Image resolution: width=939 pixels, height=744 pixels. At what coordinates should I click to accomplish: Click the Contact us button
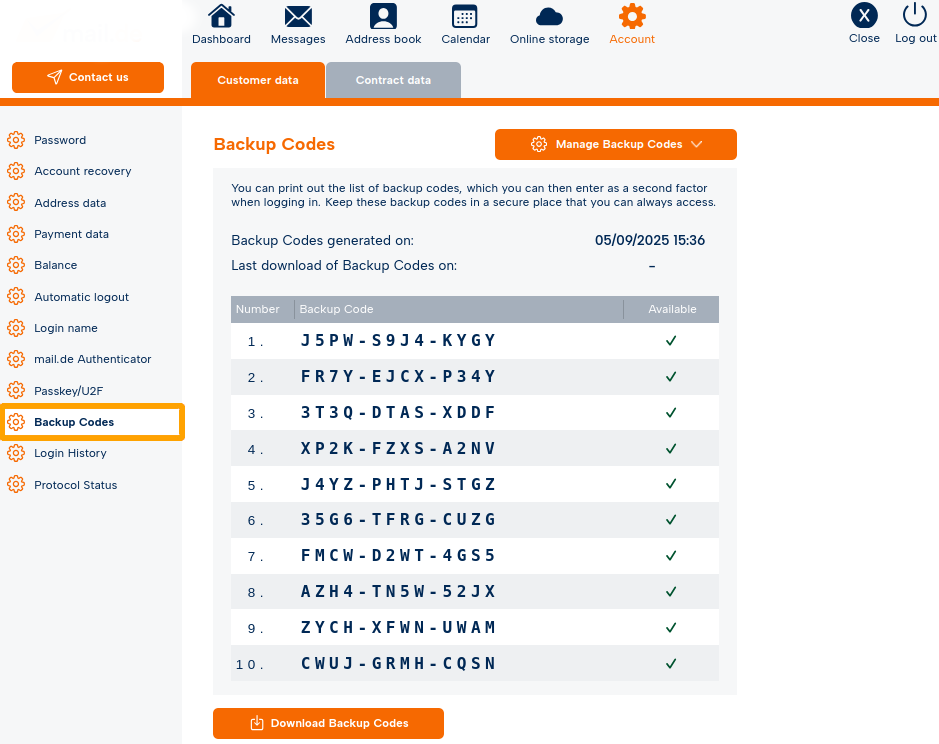[x=88, y=77]
